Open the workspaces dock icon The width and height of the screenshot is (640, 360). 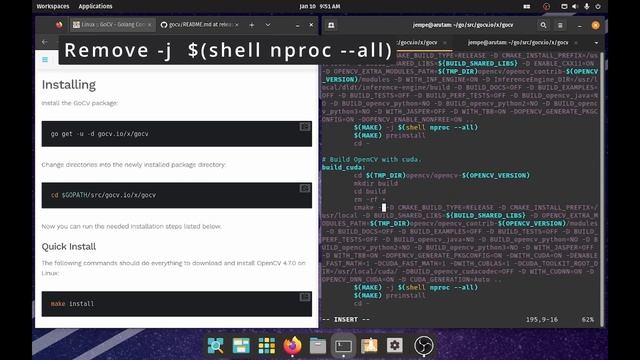241,345
